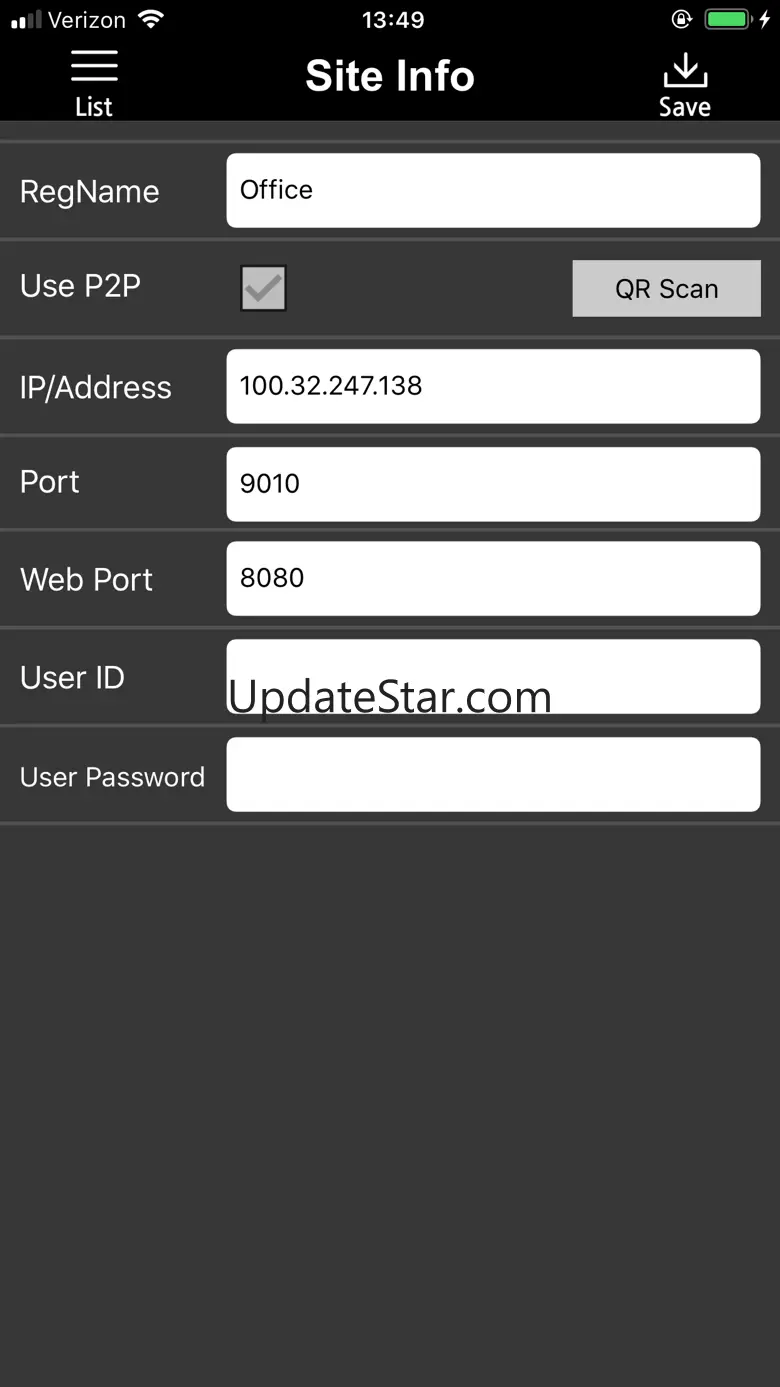
Task: Click into the User ID input field
Action: pyautogui.click(x=493, y=676)
